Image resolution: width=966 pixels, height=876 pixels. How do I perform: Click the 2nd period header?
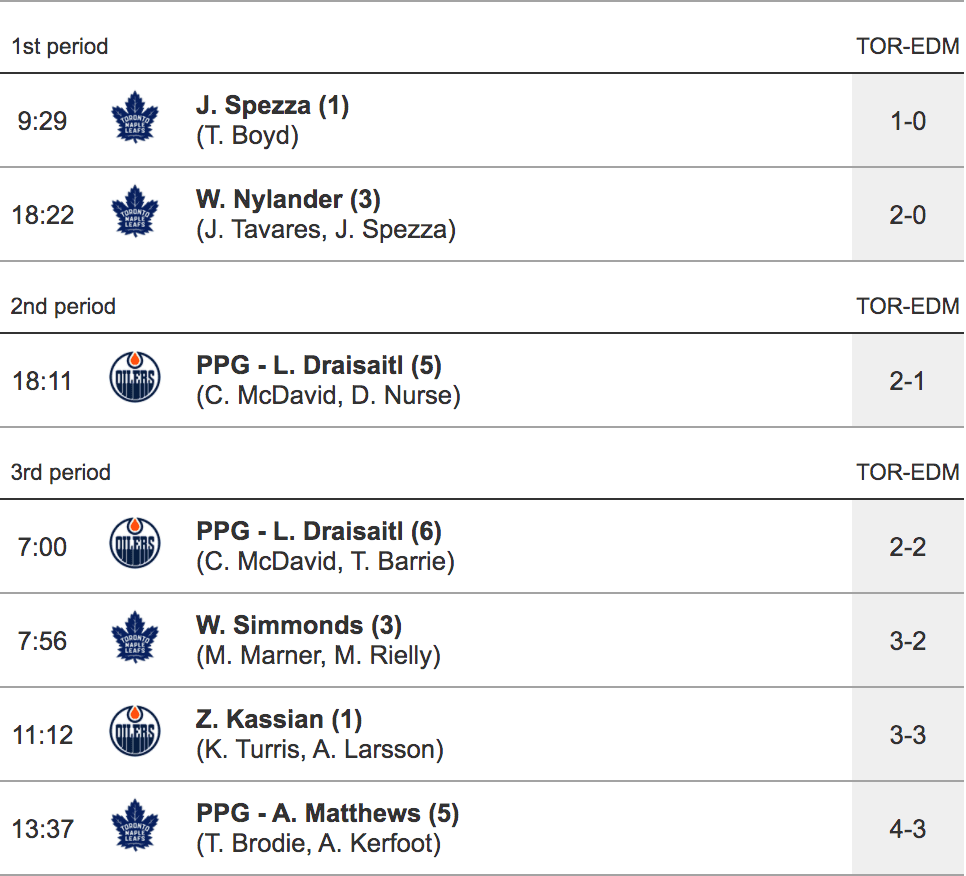click(x=63, y=307)
